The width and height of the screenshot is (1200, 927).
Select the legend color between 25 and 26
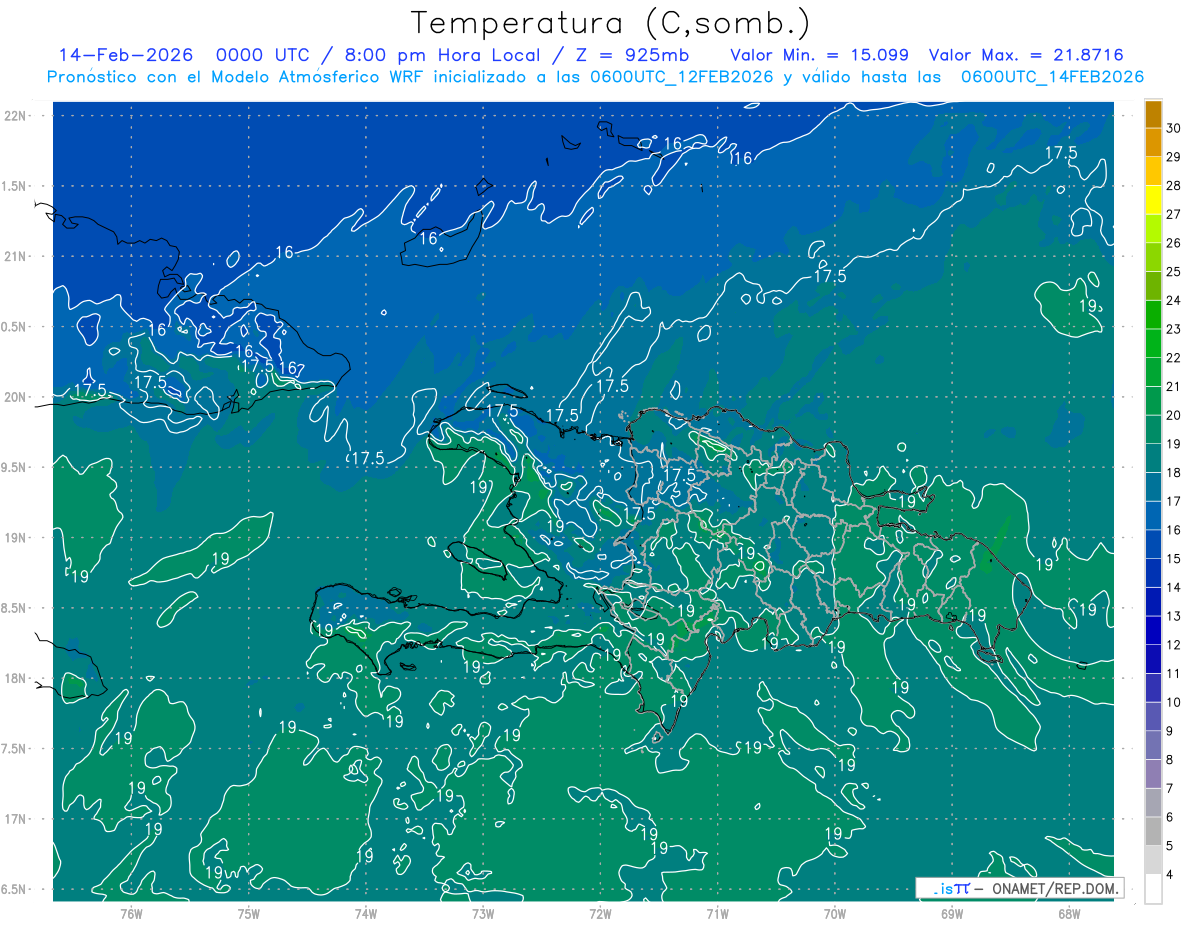point(1153,258)
